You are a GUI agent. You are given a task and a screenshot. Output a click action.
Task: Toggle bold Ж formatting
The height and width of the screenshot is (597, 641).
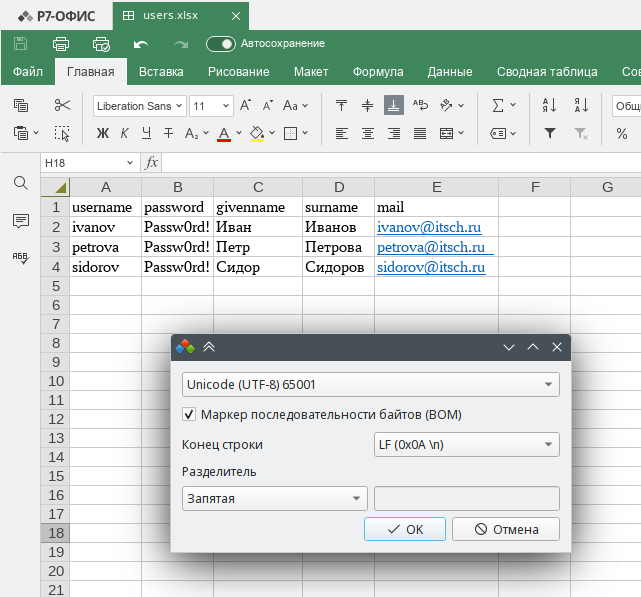[x=103, y=133]
